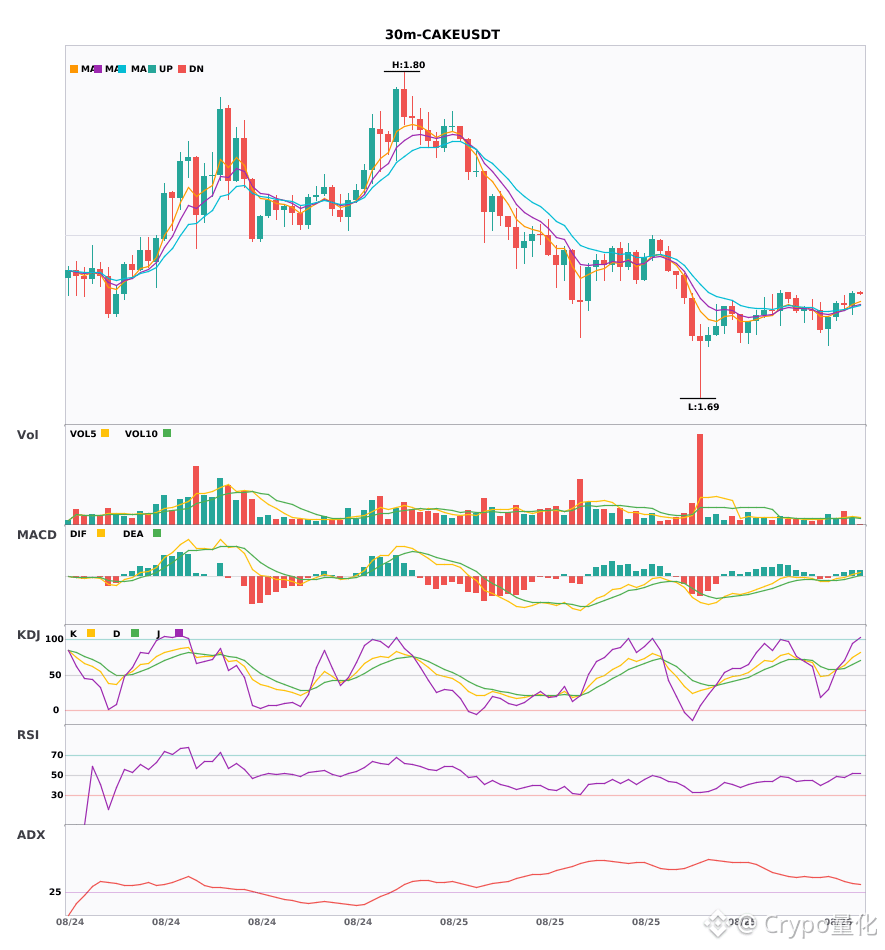Click the yellow K legend swatch
Image resolution: width=885 pixels, height=950 pixels.
click(x=91, y=633)
